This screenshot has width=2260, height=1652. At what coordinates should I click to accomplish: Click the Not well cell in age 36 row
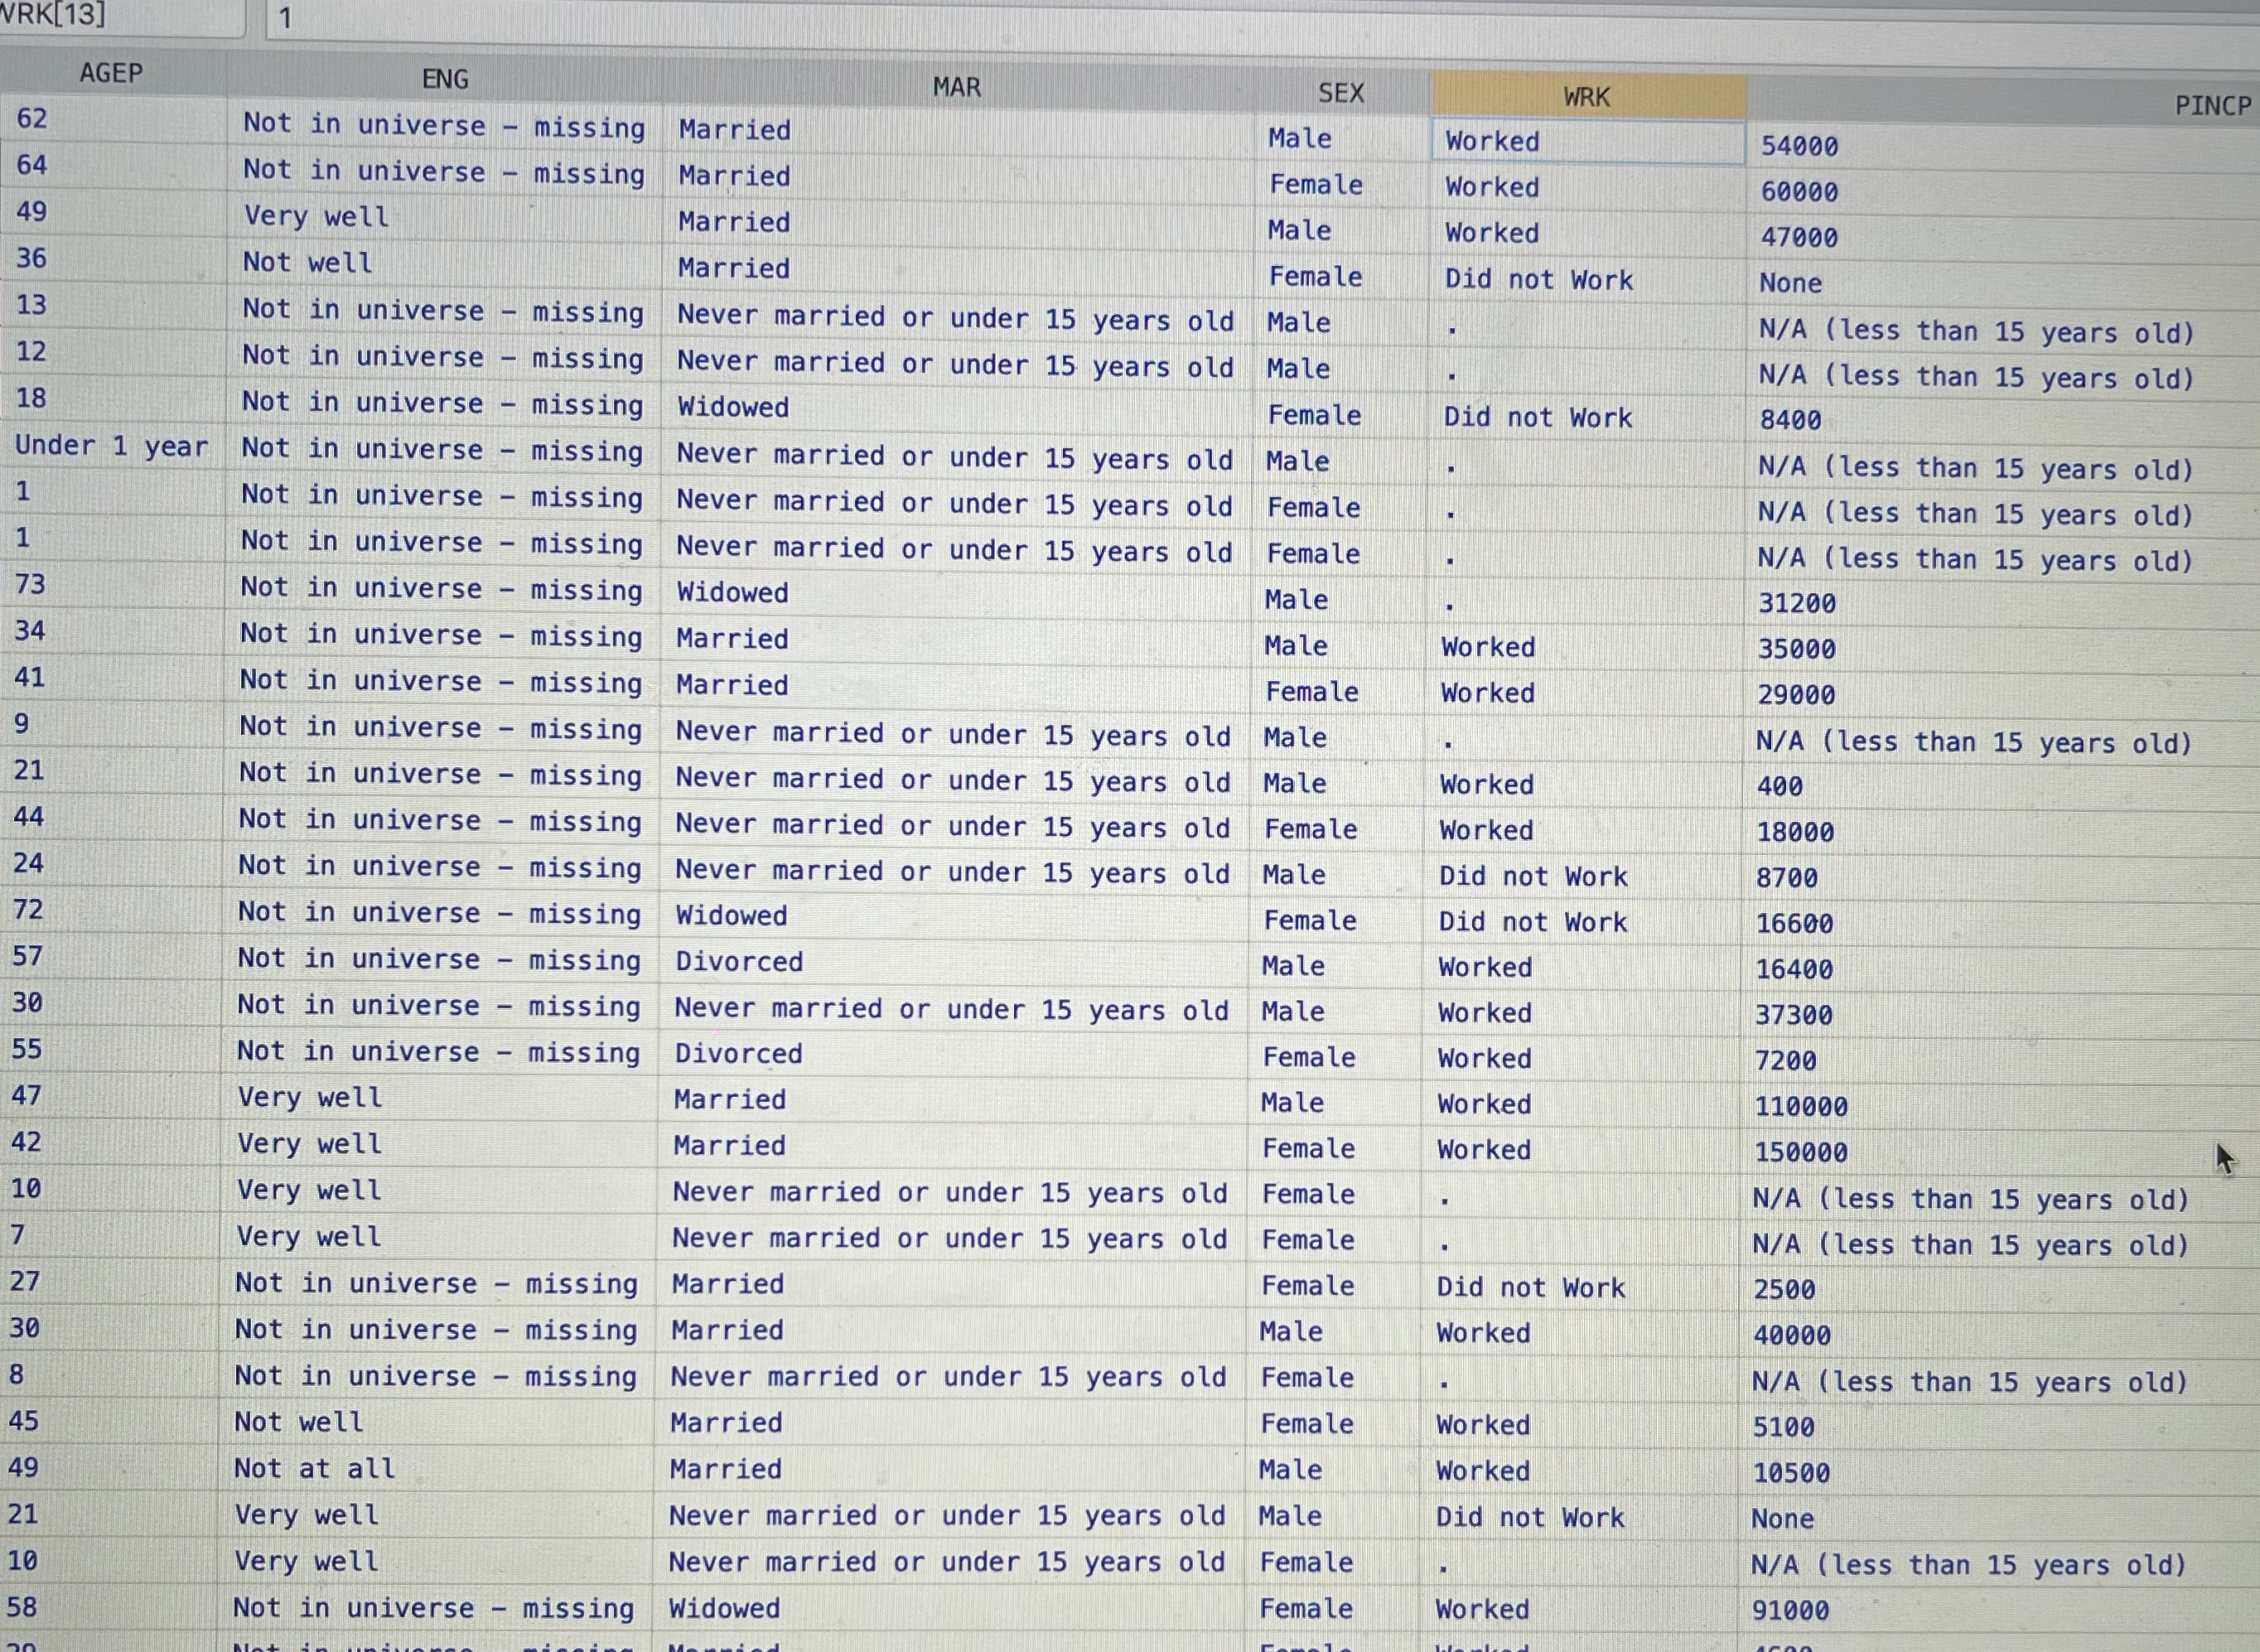[307, 263]
